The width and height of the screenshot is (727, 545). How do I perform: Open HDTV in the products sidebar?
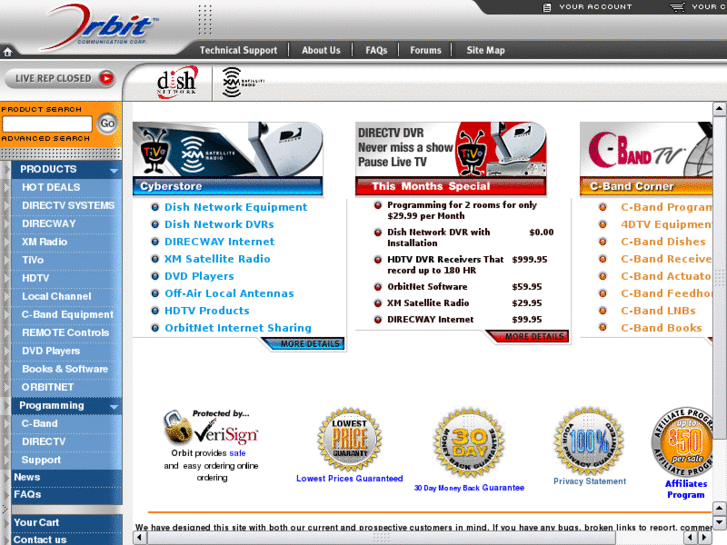point(35,278)
